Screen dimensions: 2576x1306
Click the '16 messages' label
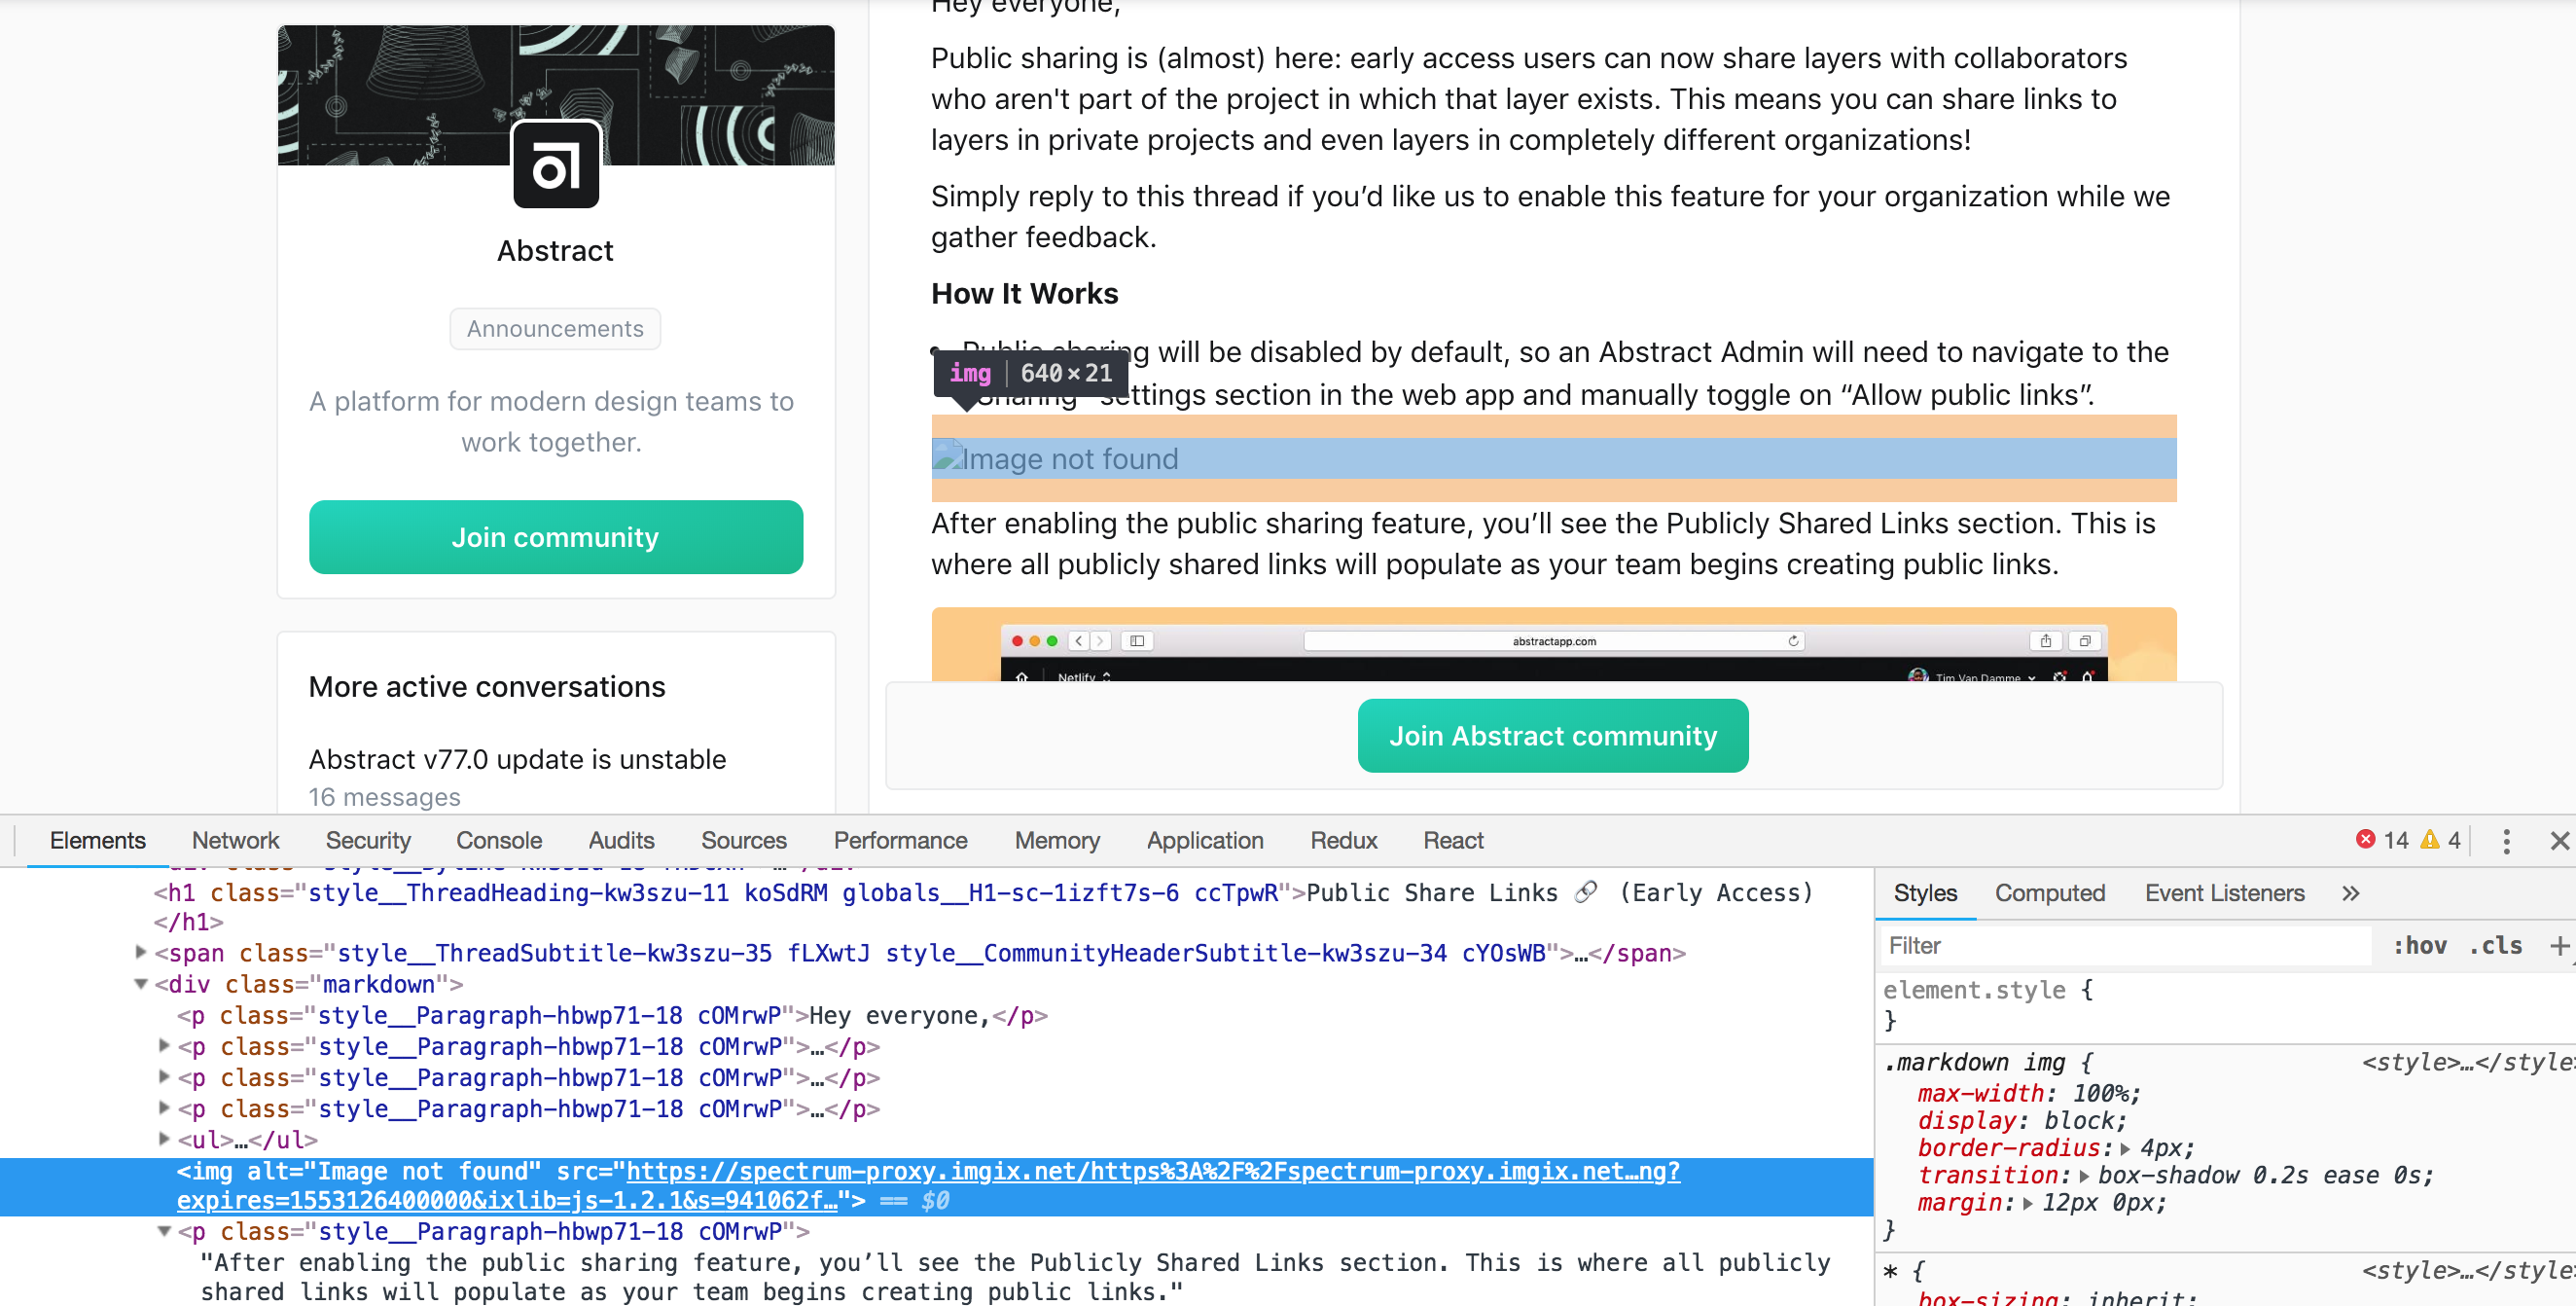385,796
